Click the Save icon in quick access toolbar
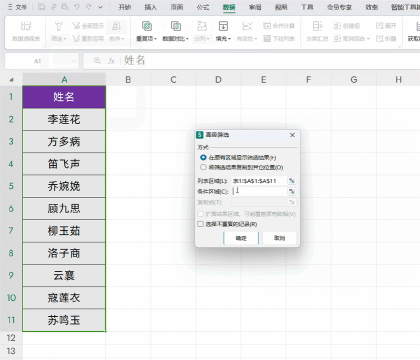Viewport: 420px width, 360px height. (42, 7)
